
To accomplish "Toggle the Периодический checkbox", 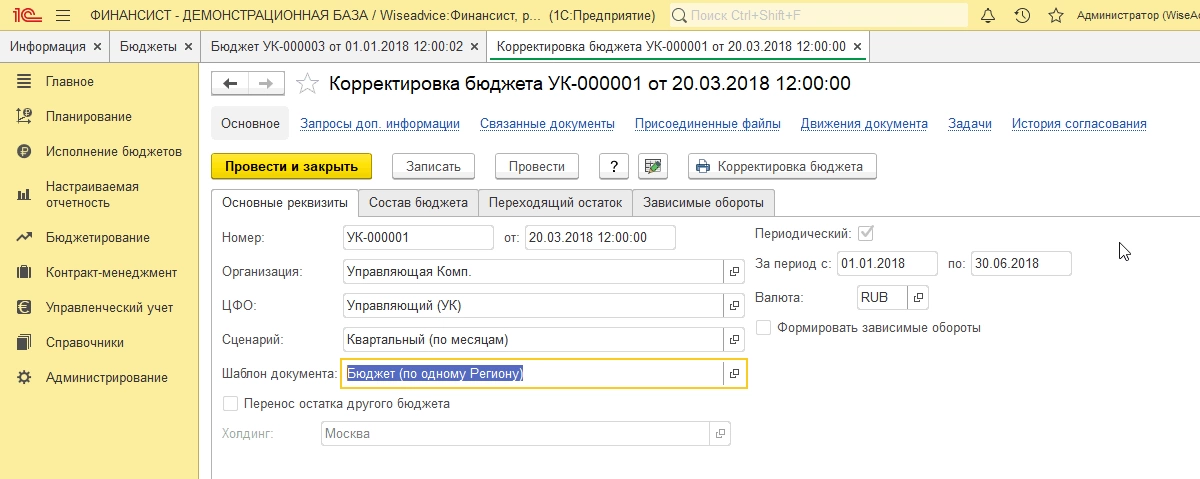I will [866, 233].
